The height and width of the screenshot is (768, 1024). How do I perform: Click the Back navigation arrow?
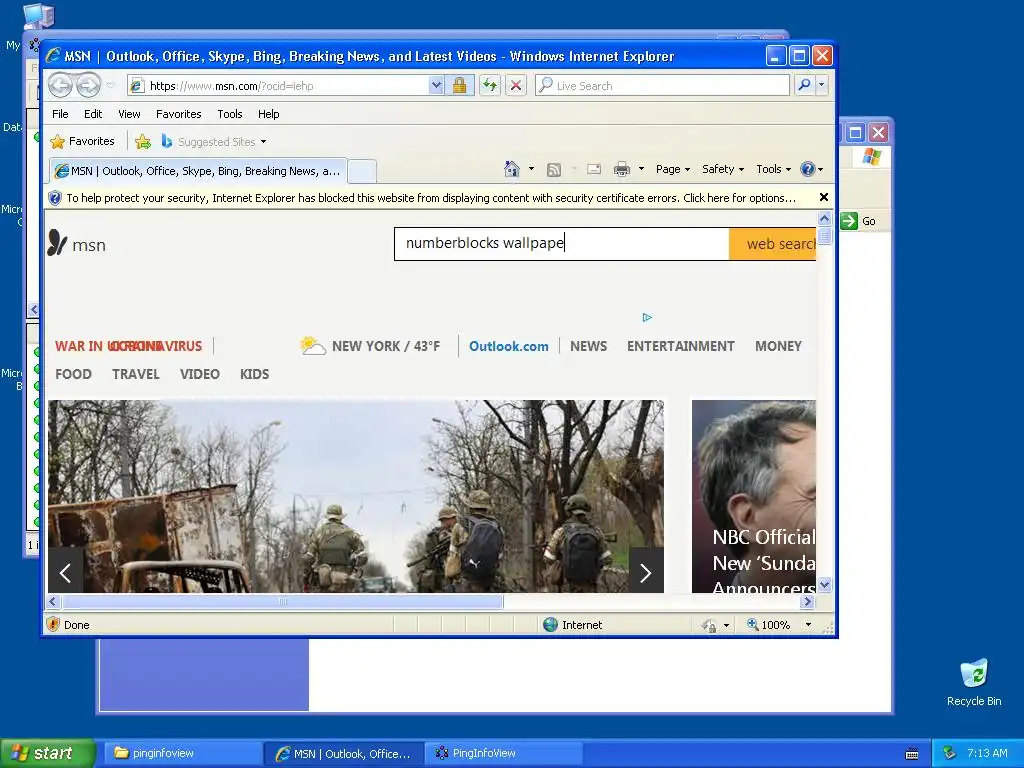(x=60, y=86)
